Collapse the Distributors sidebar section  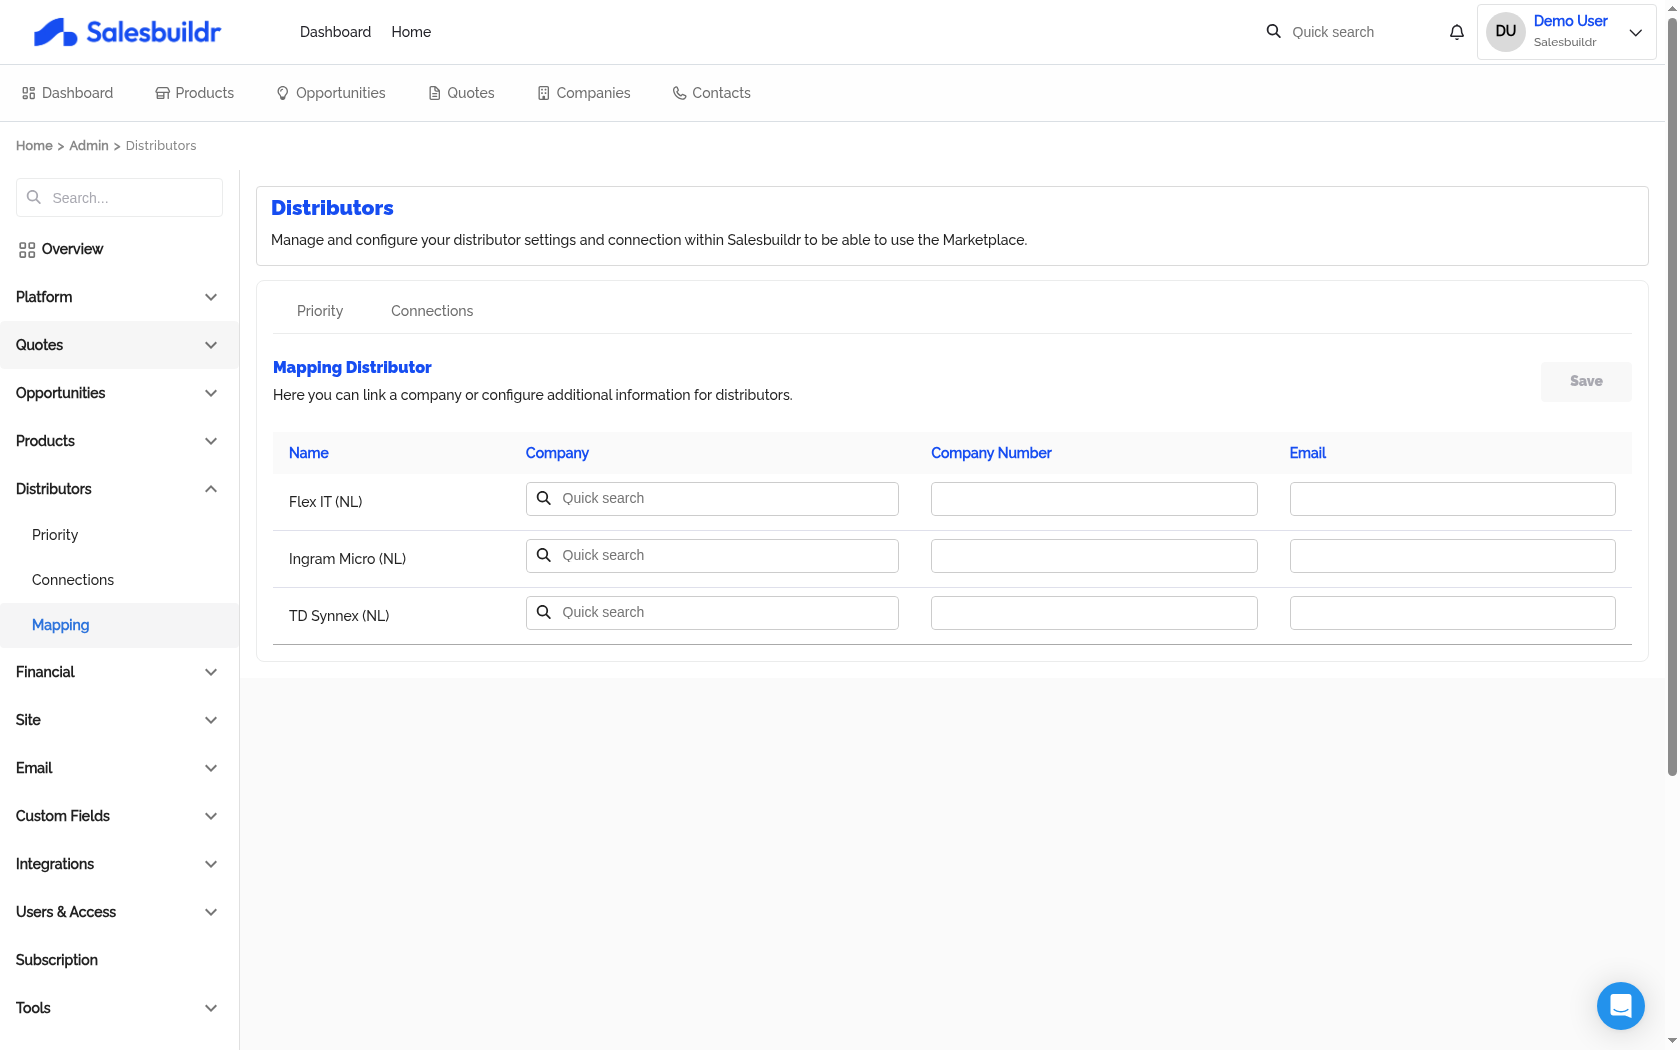pos(119,489)
